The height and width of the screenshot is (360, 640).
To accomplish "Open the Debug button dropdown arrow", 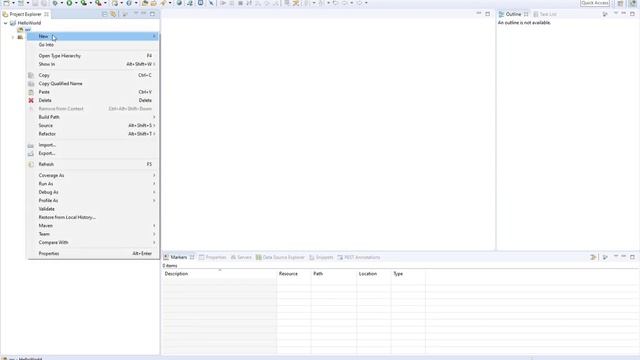I will coord(61,3).
